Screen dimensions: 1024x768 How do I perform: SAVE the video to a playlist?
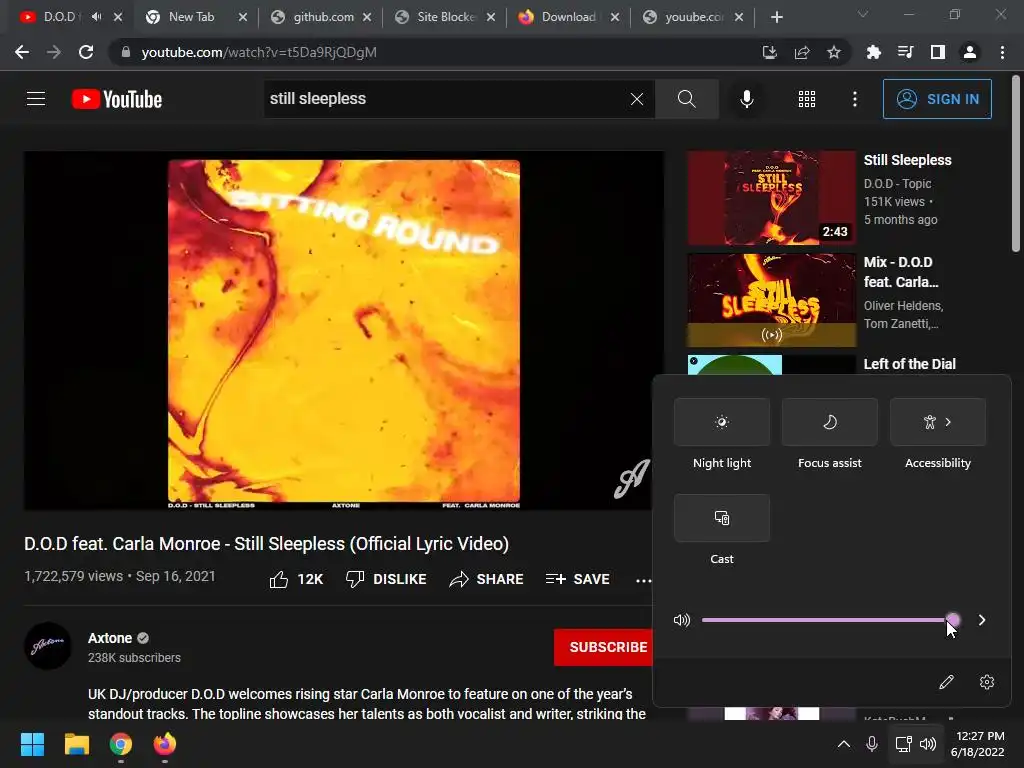[x=577, y=579]
